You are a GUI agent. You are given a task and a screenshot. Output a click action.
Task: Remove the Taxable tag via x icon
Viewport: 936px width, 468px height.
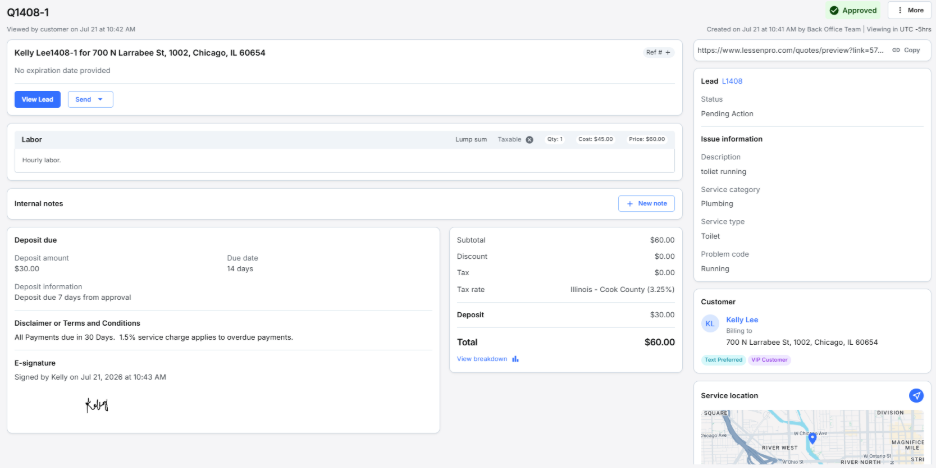click(529, 139)
